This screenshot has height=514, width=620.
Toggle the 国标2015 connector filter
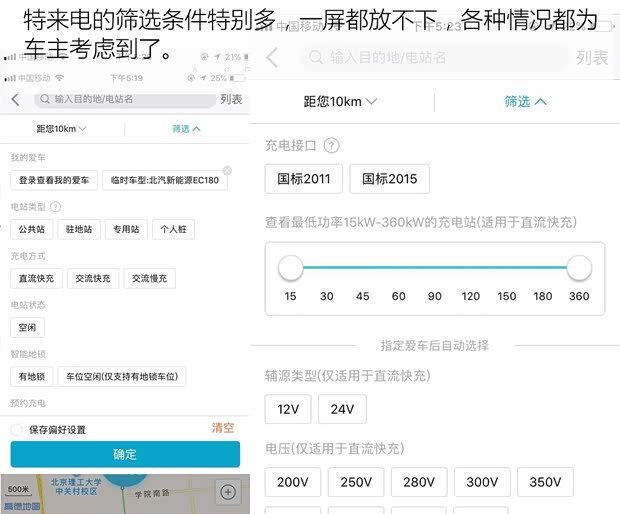(x=390, y=179)
